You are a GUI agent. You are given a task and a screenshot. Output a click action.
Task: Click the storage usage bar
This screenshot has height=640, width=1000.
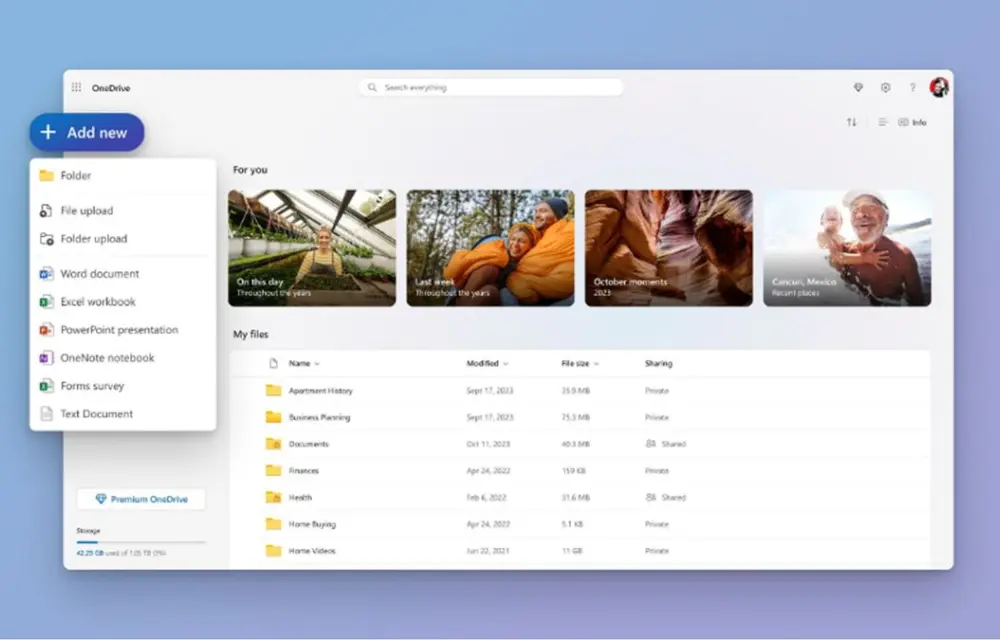pyautogui.click(x=141, y=542)
